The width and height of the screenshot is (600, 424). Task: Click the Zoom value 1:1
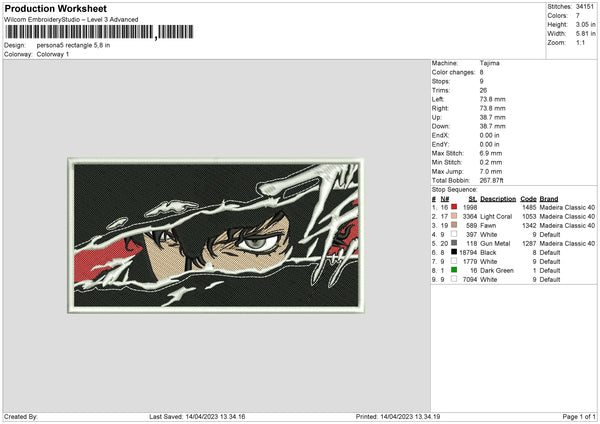580,43
